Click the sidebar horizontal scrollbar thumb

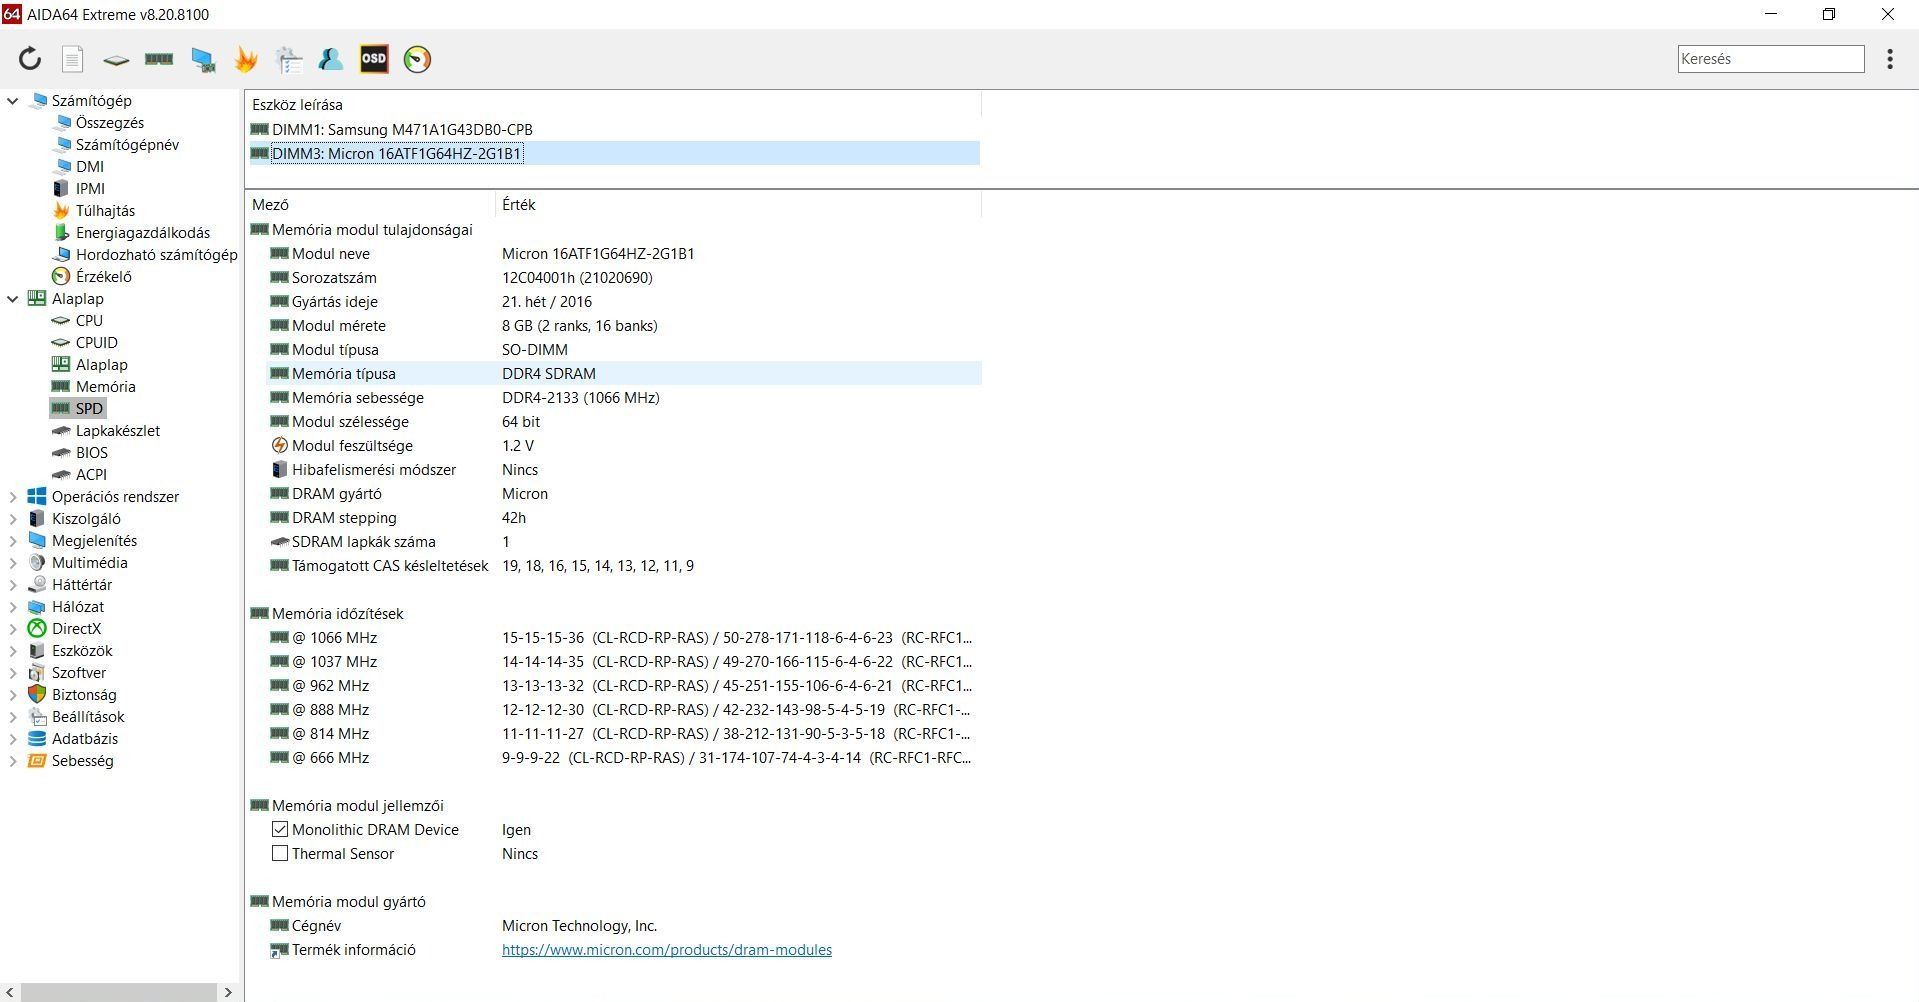pos(118,992)
